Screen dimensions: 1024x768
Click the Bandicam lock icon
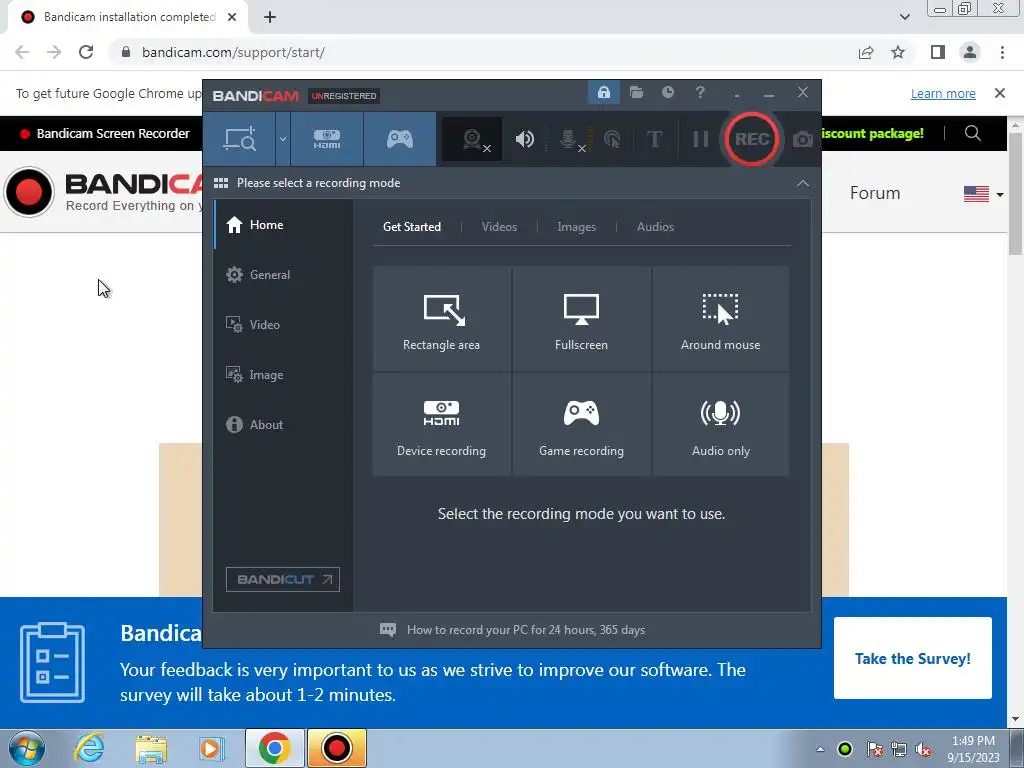coord(603,92)
